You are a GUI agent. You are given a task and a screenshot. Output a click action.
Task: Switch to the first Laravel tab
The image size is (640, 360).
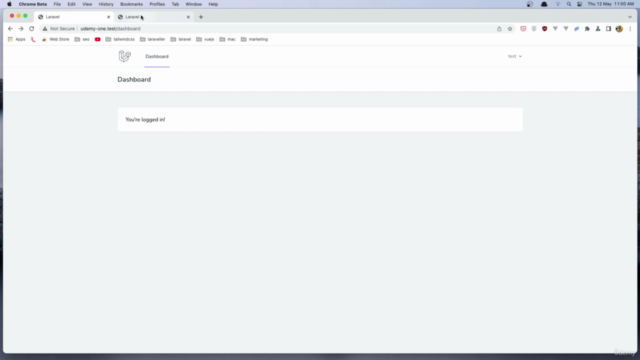tap(73, 17)
